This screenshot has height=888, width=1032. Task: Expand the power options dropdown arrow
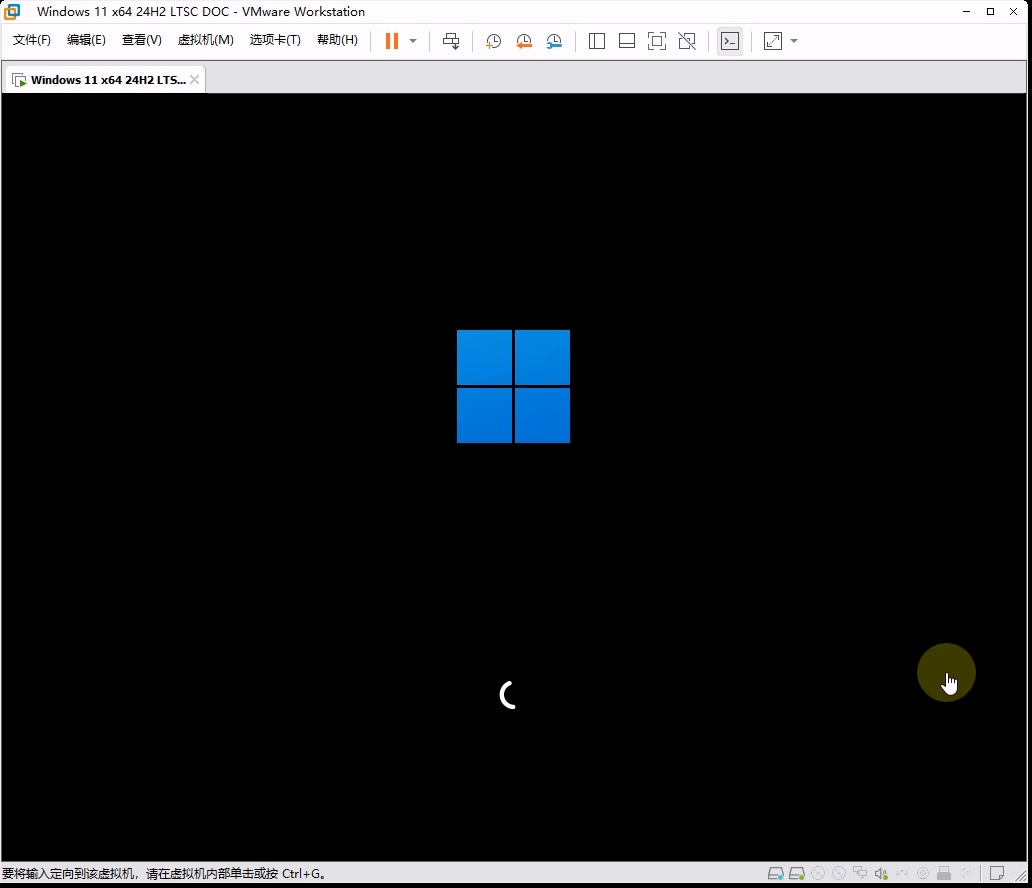413,41
